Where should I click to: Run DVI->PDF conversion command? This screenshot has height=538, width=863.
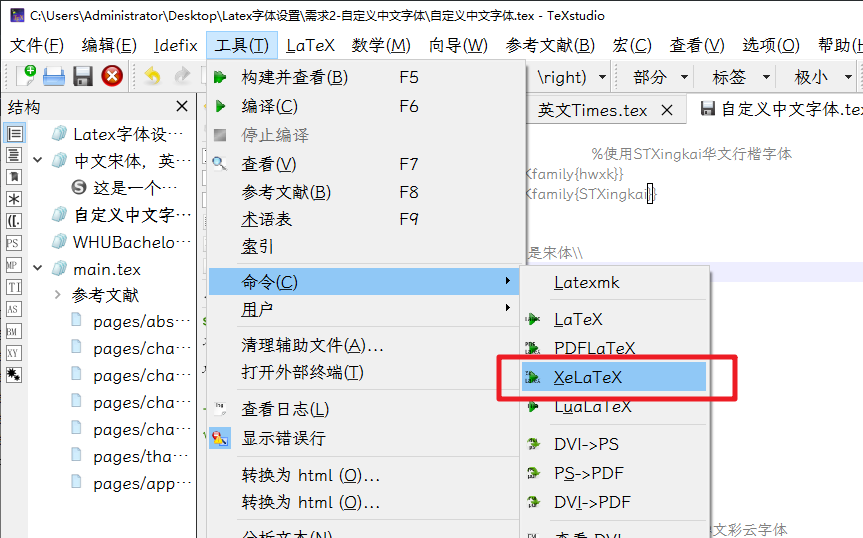coord(614,502)
